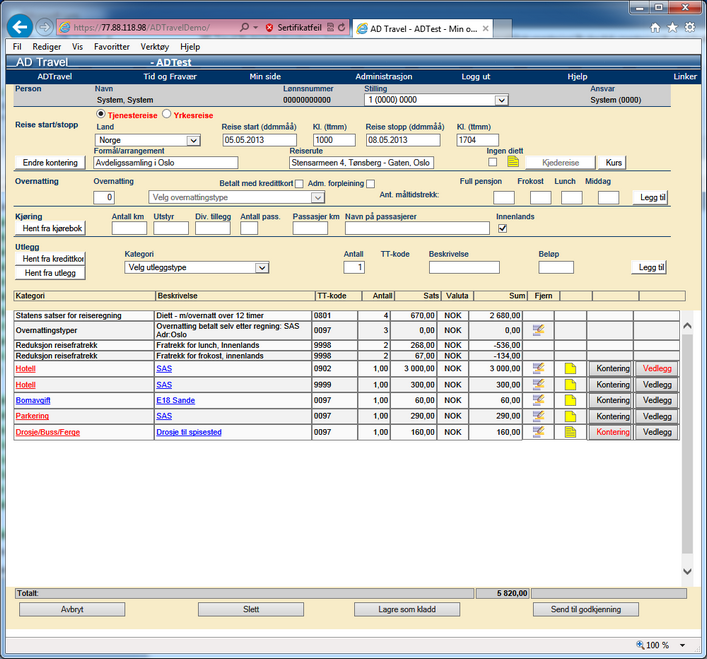Open the Favoritter menu
707x659 pixels.
pos(111,47)
